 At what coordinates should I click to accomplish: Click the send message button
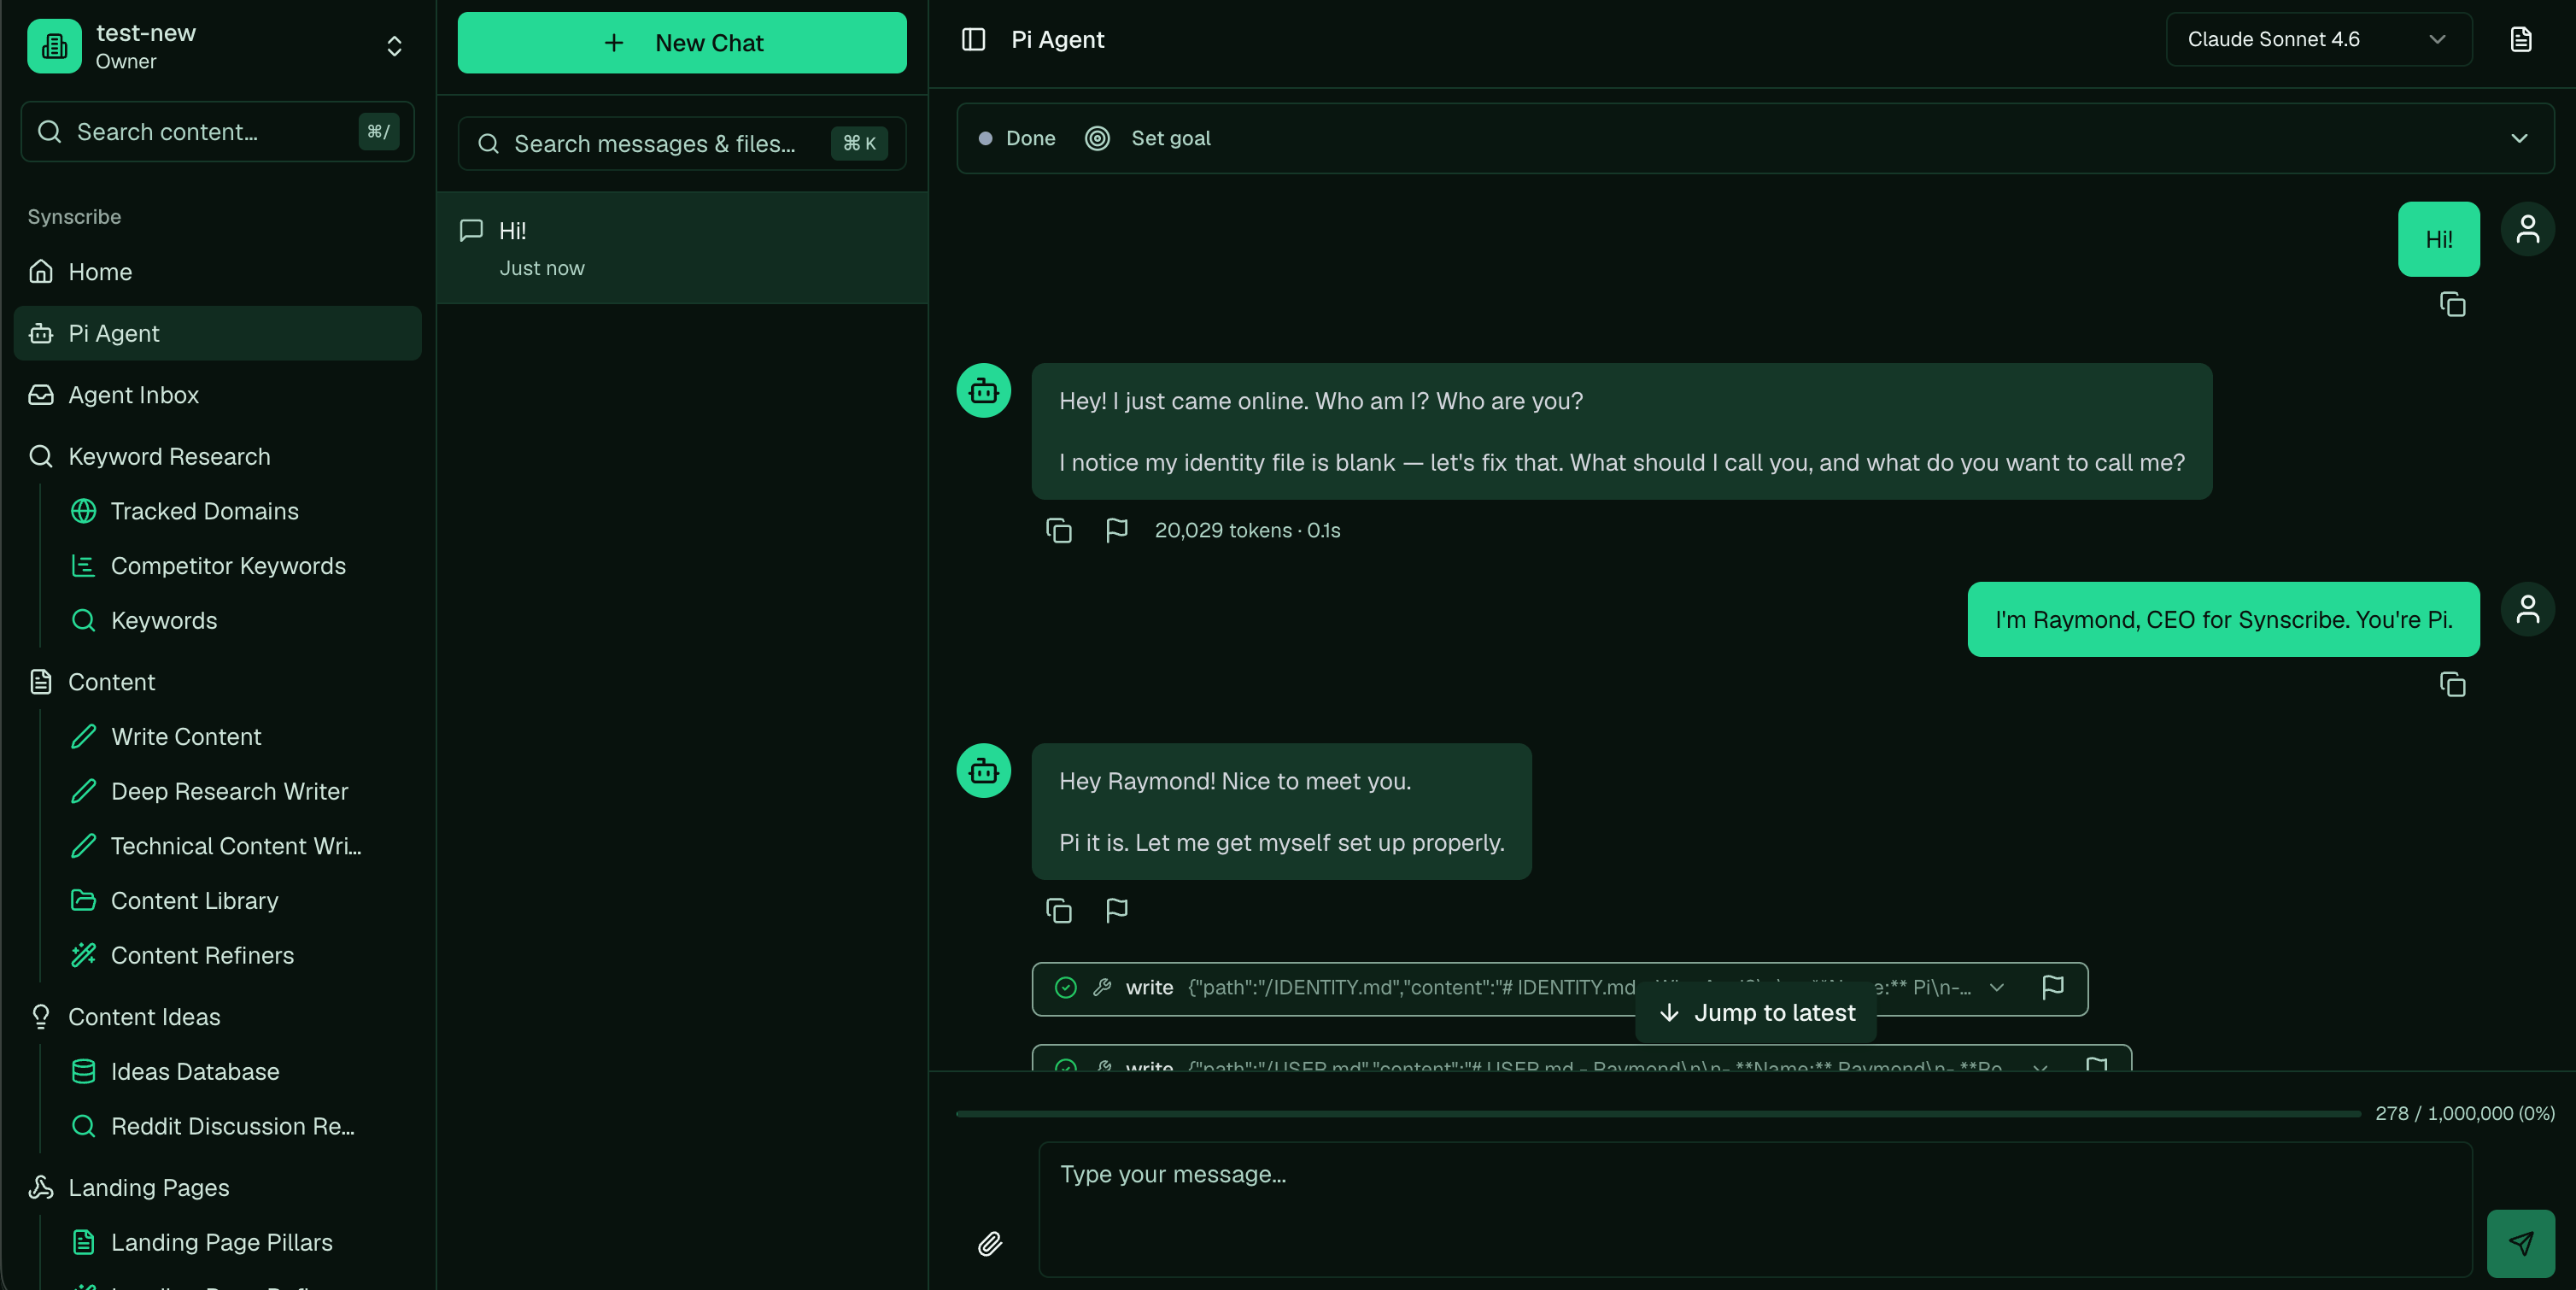[2520, 1243]
